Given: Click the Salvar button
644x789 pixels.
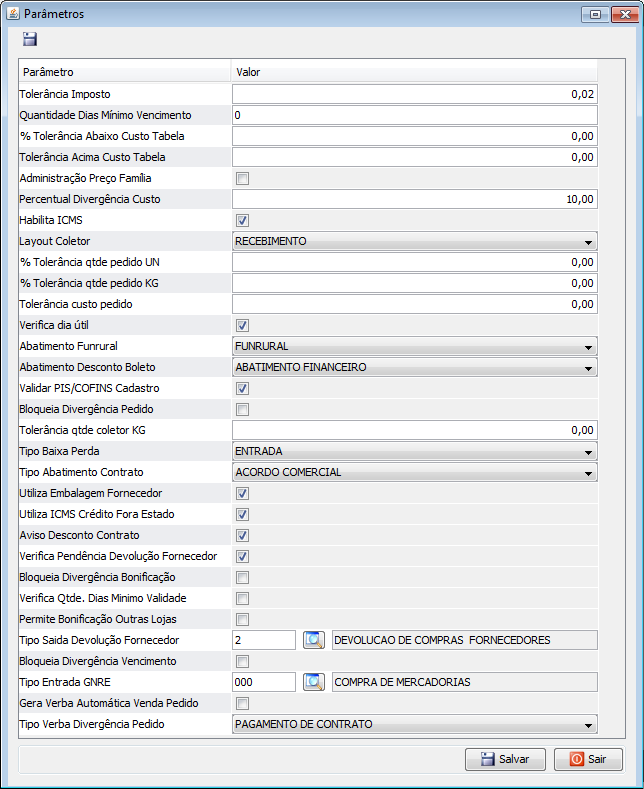Looking at the screenshot, I should click(x=505, y=759).
